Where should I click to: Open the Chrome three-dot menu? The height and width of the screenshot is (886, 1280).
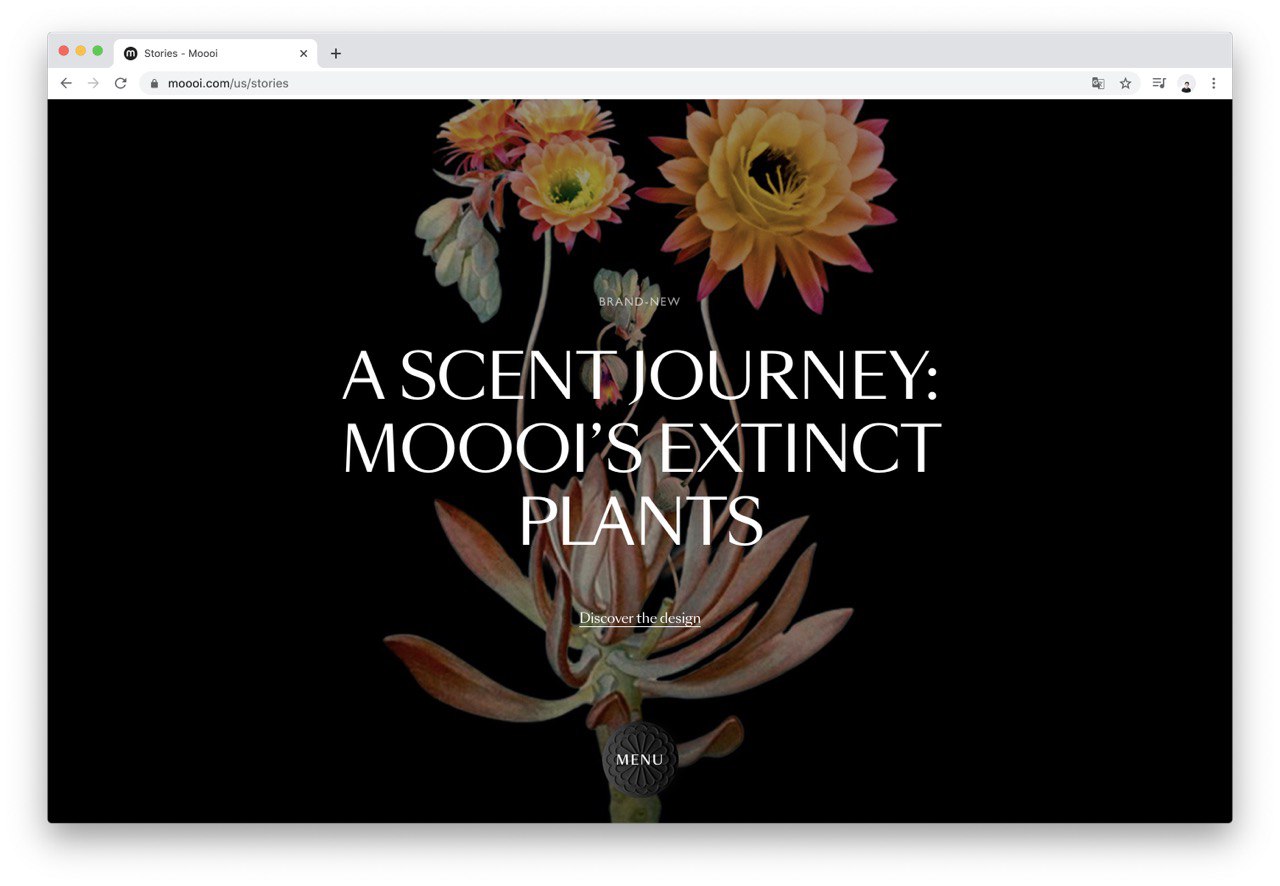(1213, 83)
